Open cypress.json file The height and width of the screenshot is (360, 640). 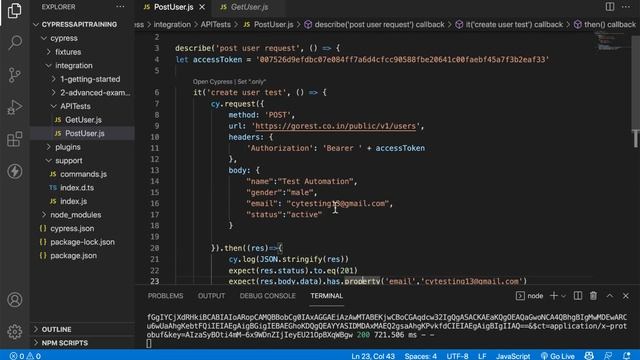pos(72,228)
